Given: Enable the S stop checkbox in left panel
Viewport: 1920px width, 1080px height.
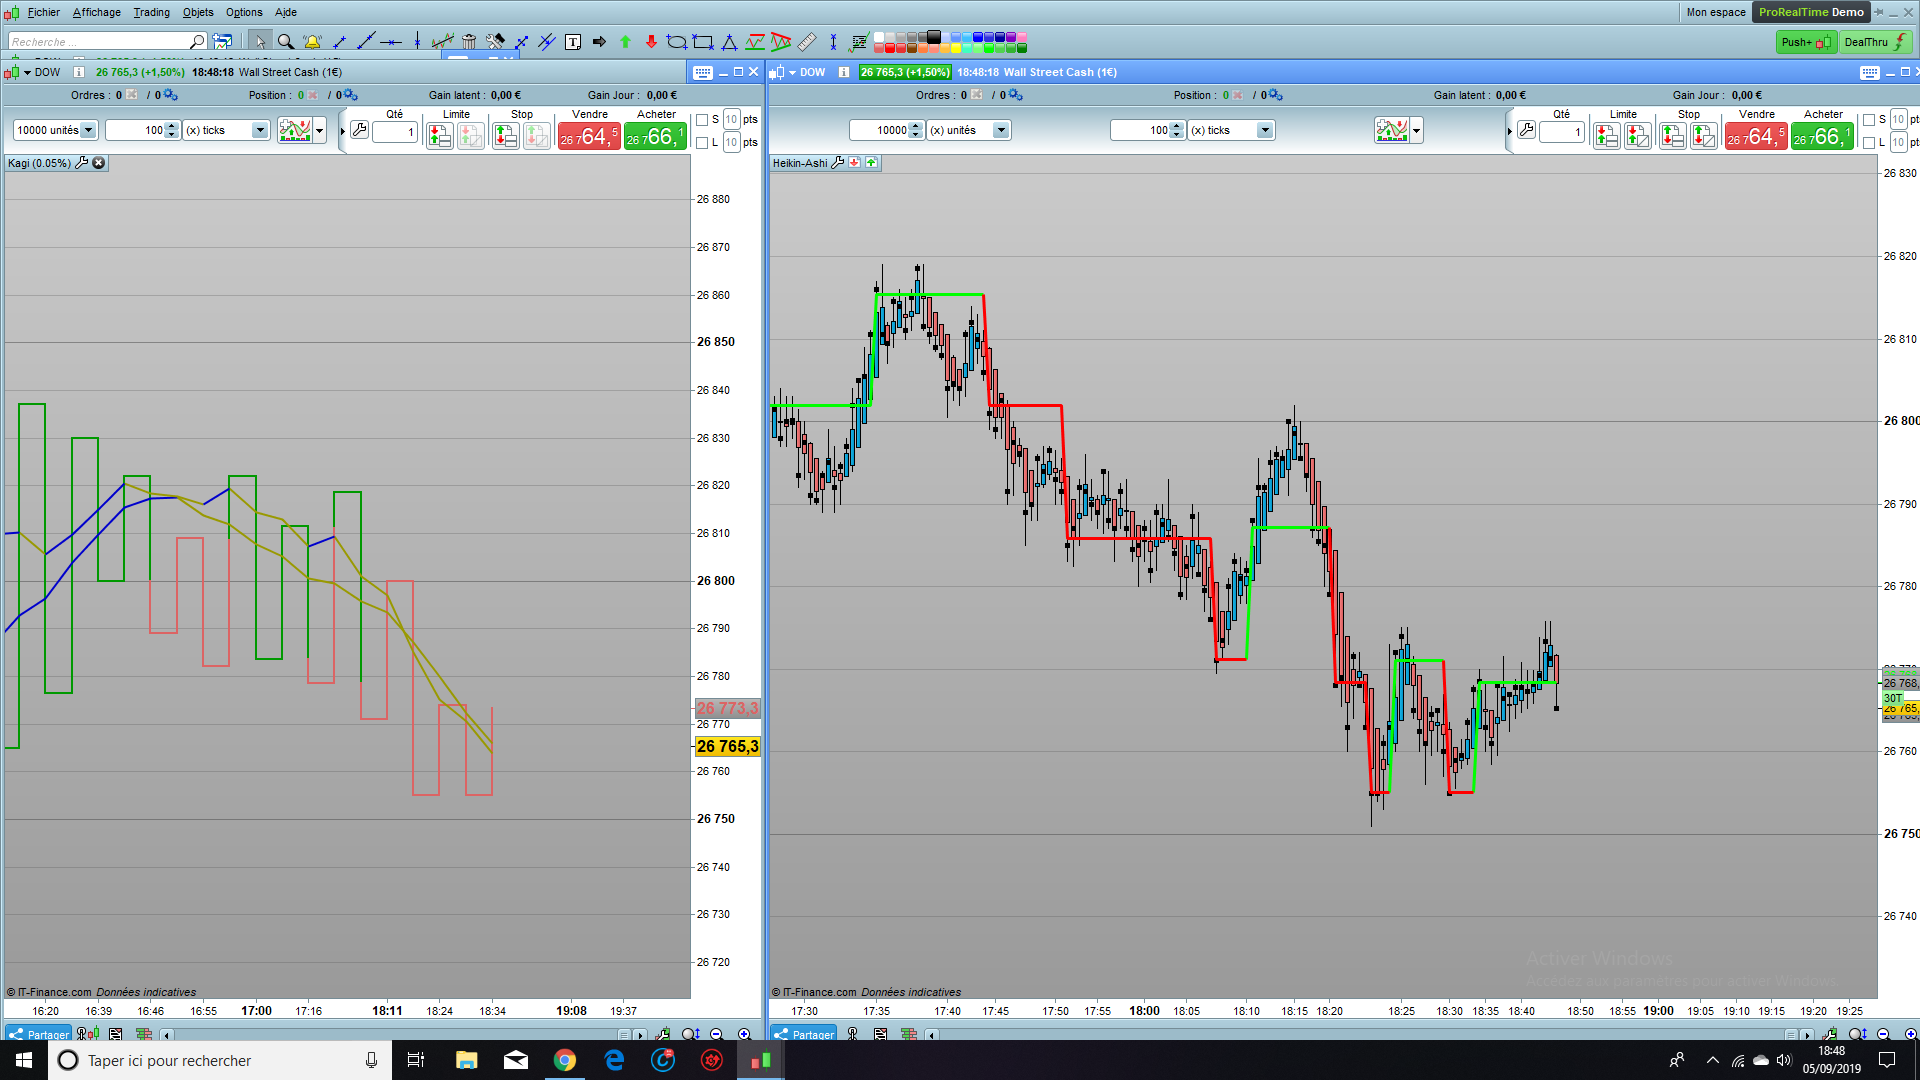Looking at the screenshot, I should tap(702, 120).
